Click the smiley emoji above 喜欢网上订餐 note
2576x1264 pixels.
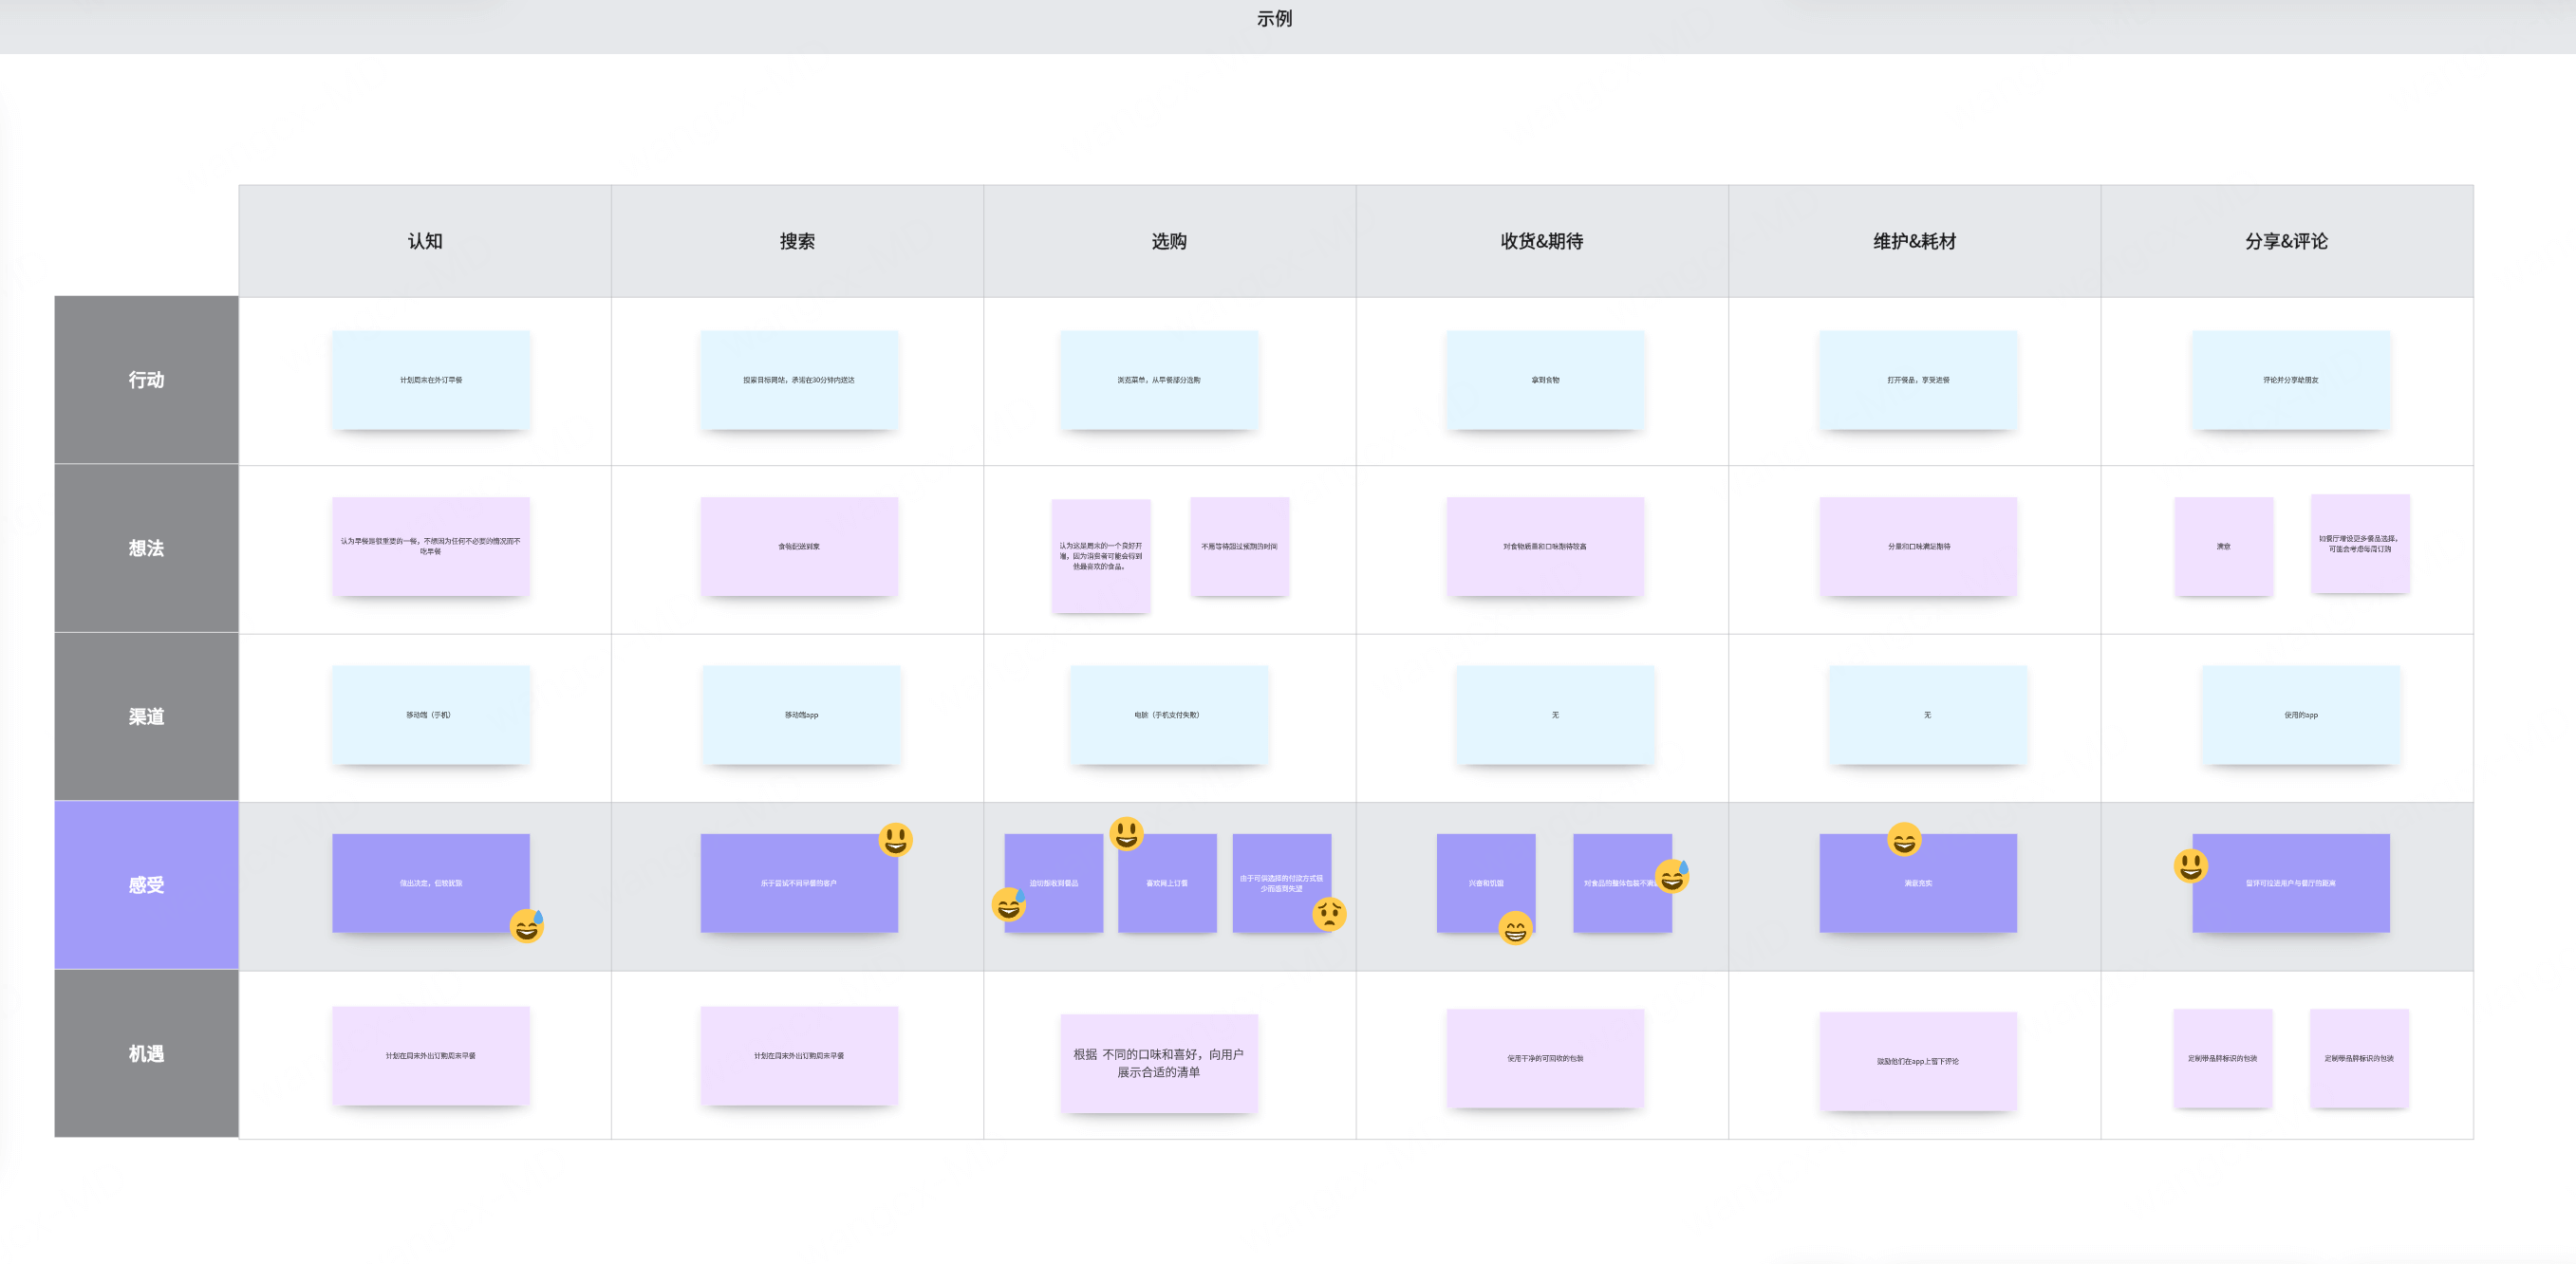[x=1127, y=832]
